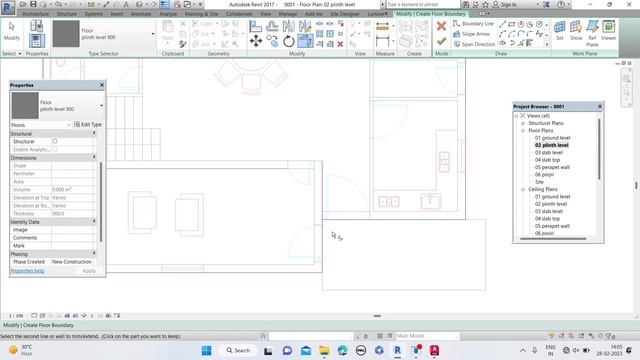Click the Trim/Extend to Corner tool
The width and height of the screenshot is (640, 360).
305,41
